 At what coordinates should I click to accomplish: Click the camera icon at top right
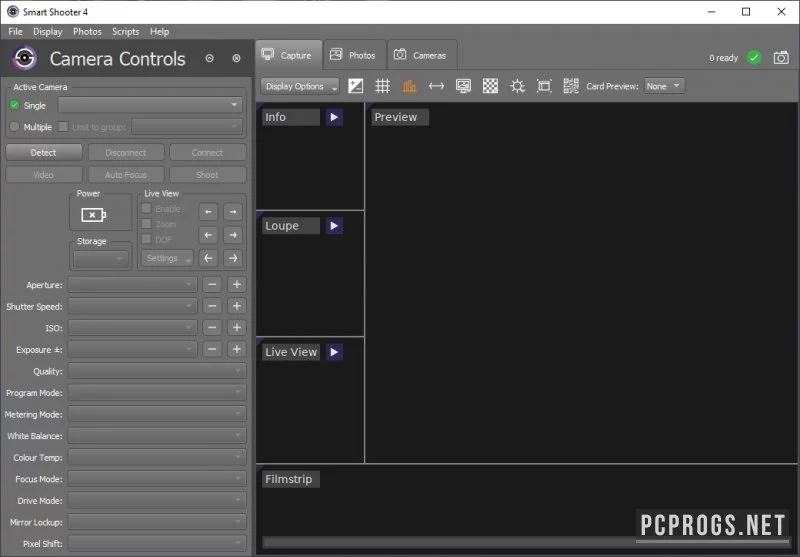781,58
